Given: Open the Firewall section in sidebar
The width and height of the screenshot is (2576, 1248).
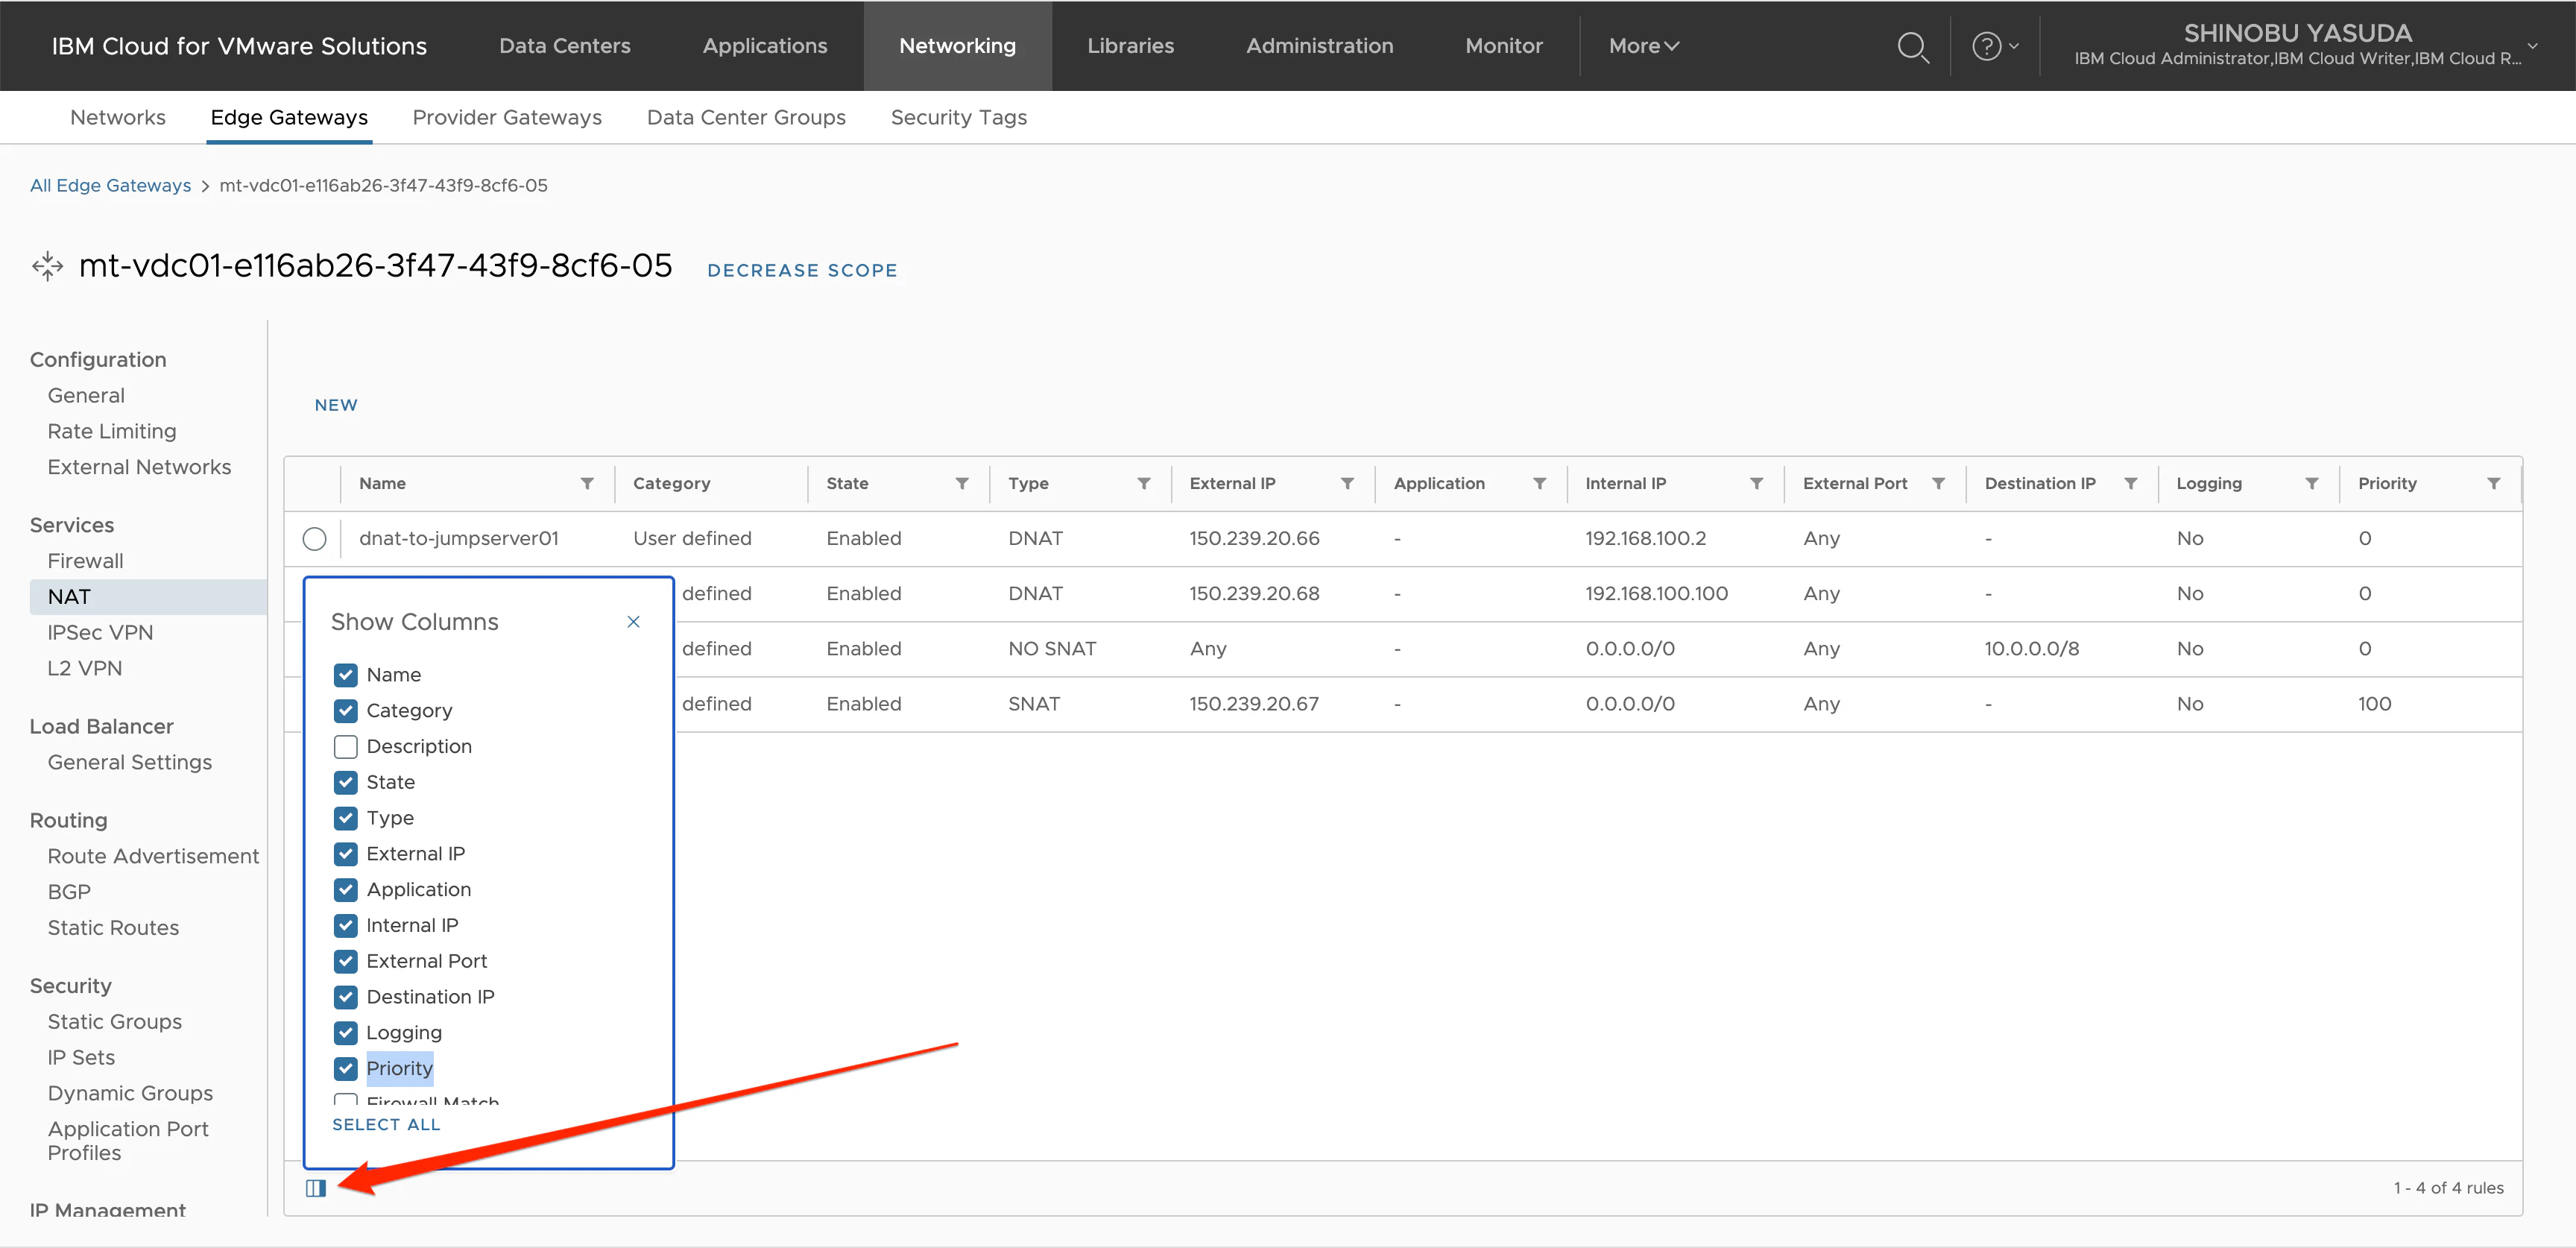Looking at the screenshot, I should click(85, 561).
